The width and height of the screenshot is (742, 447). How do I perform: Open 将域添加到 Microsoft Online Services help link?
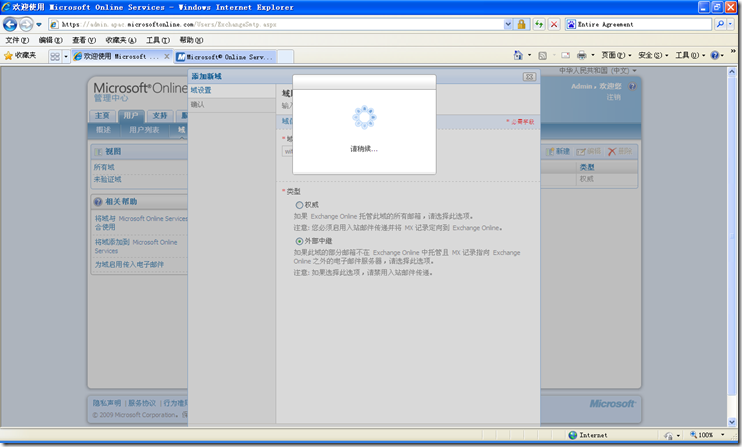coord(136,246)
